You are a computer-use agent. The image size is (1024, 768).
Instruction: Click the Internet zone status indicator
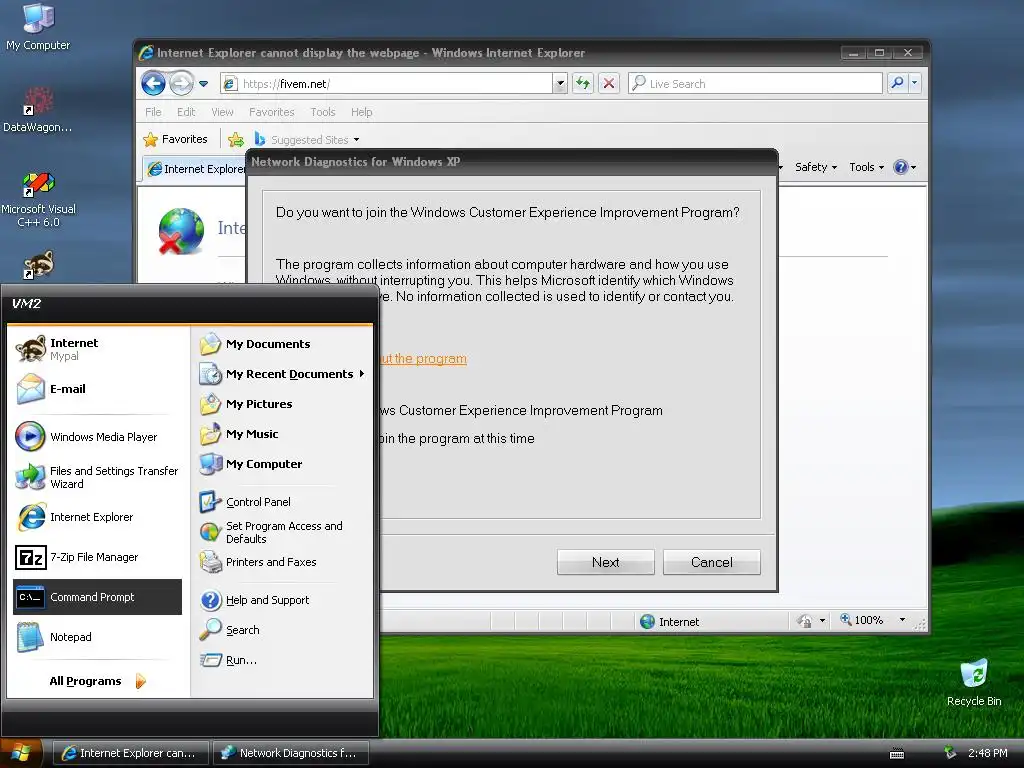click(670, 622)
